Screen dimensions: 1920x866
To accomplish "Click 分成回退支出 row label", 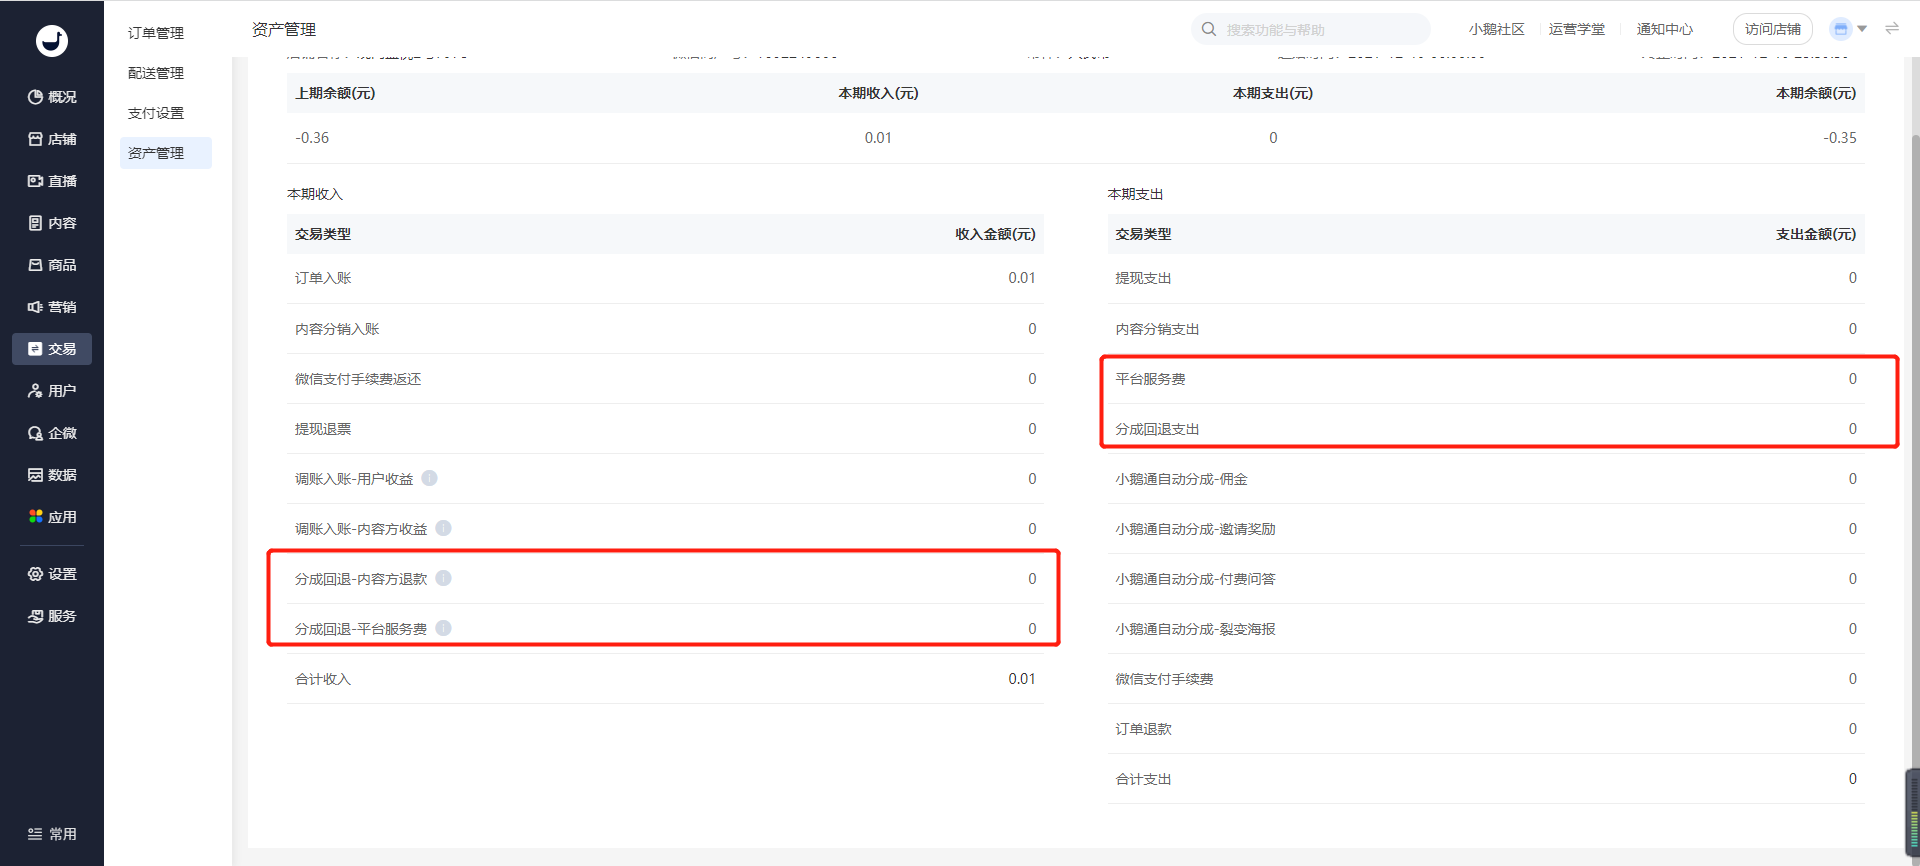I will (x=1157, y=429).
